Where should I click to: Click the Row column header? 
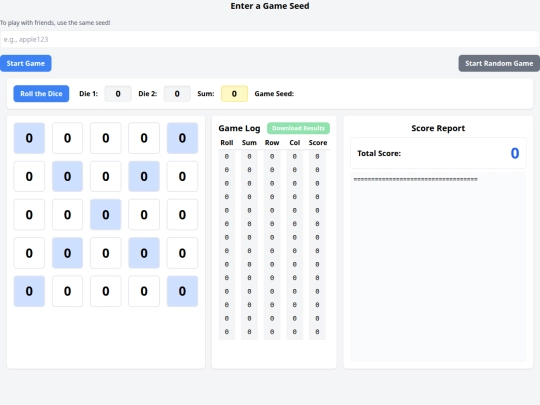[x=272, y=143]
